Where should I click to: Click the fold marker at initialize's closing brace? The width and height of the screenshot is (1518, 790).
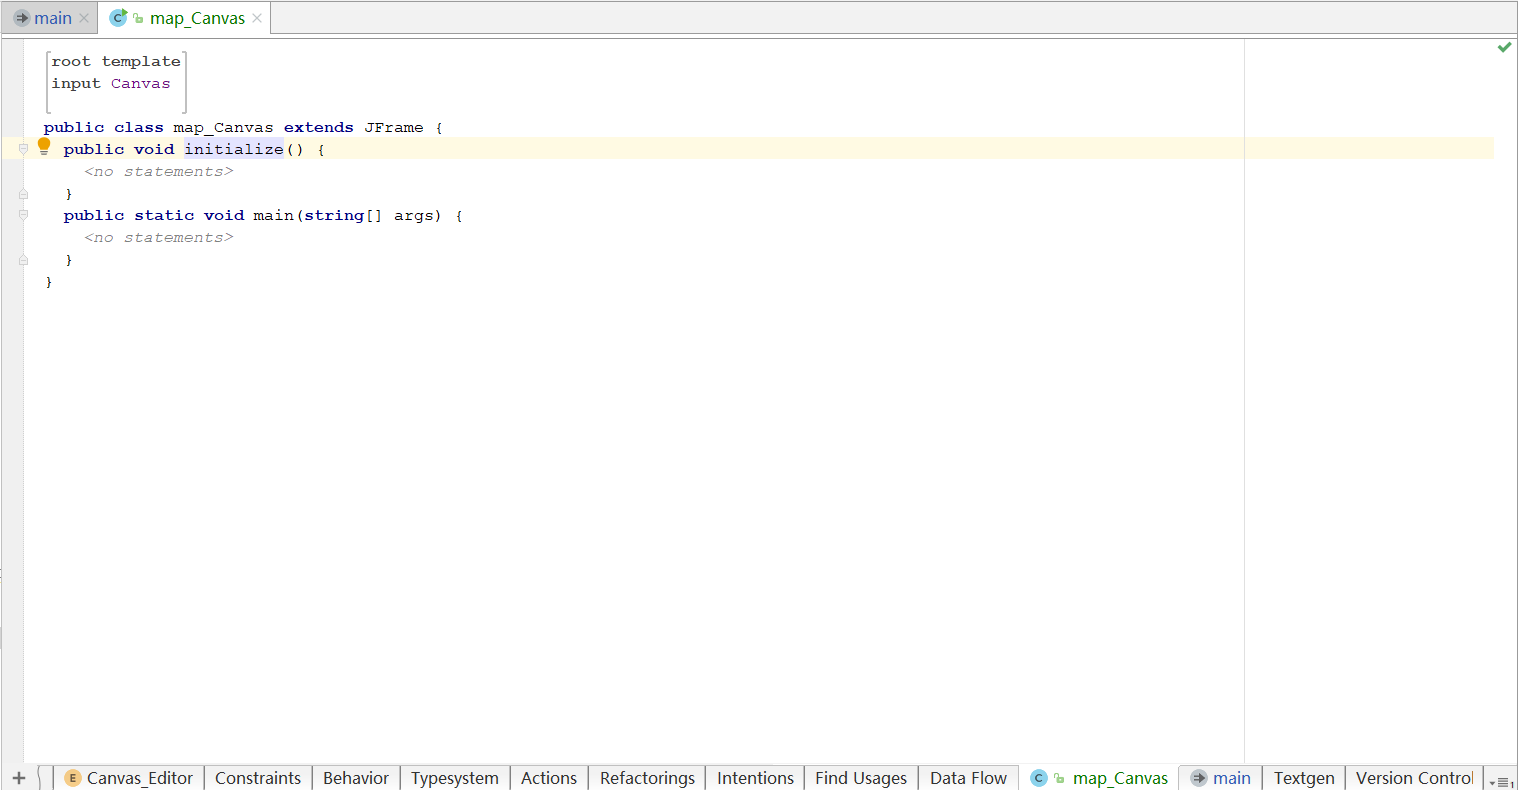click(22, 192)
